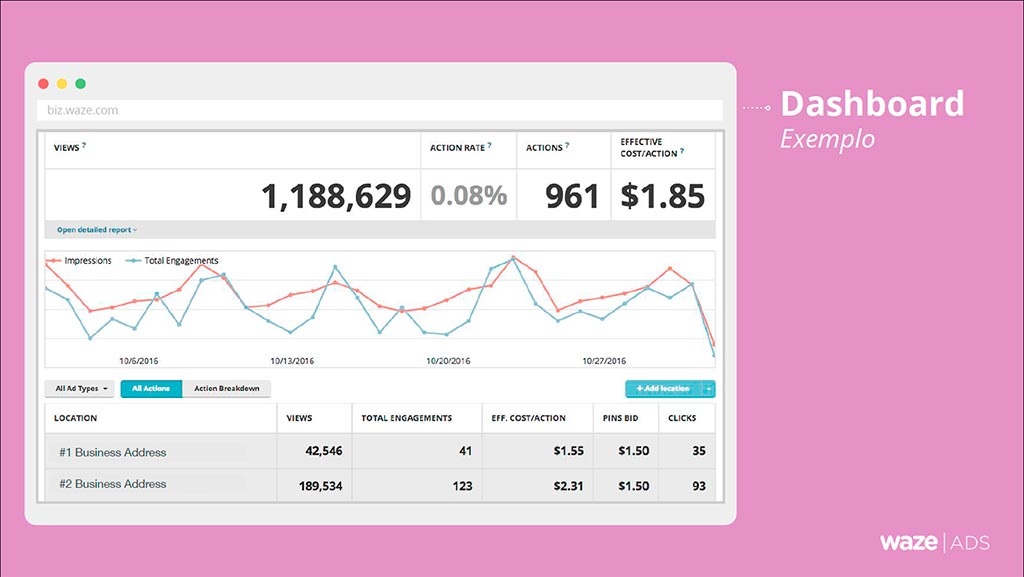Click the 1,188,629 total views value
This screenshot has height=577, width=1024.
[336, 196]
